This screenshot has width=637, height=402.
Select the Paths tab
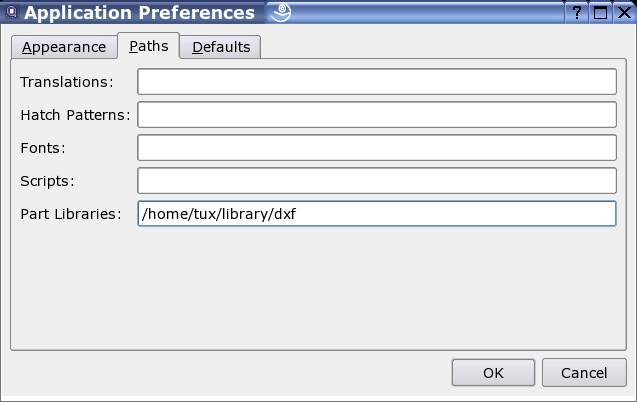coord(148,46)
